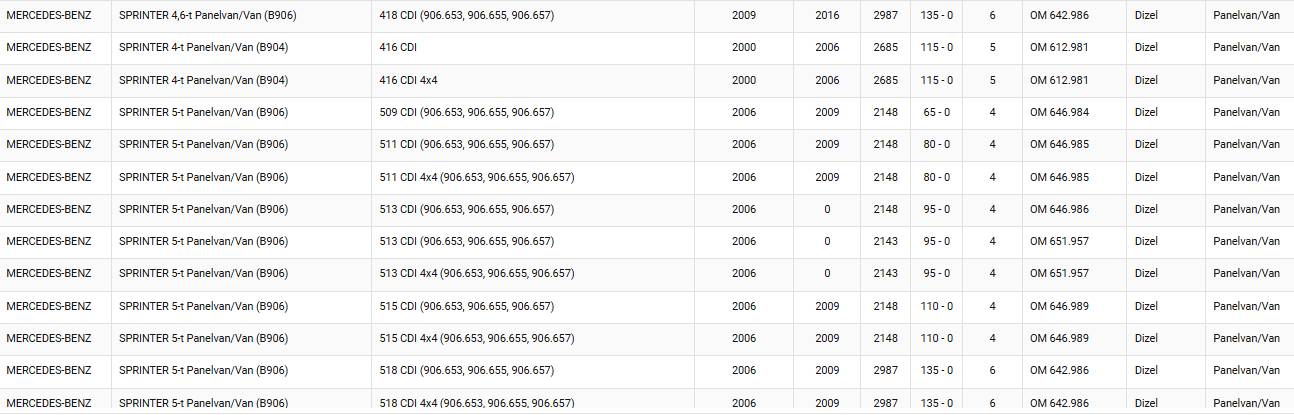Click the 416 CDI non-4x4 model cell
Viewport: 1294px width, 415px height.
click(x=399, y=48)
